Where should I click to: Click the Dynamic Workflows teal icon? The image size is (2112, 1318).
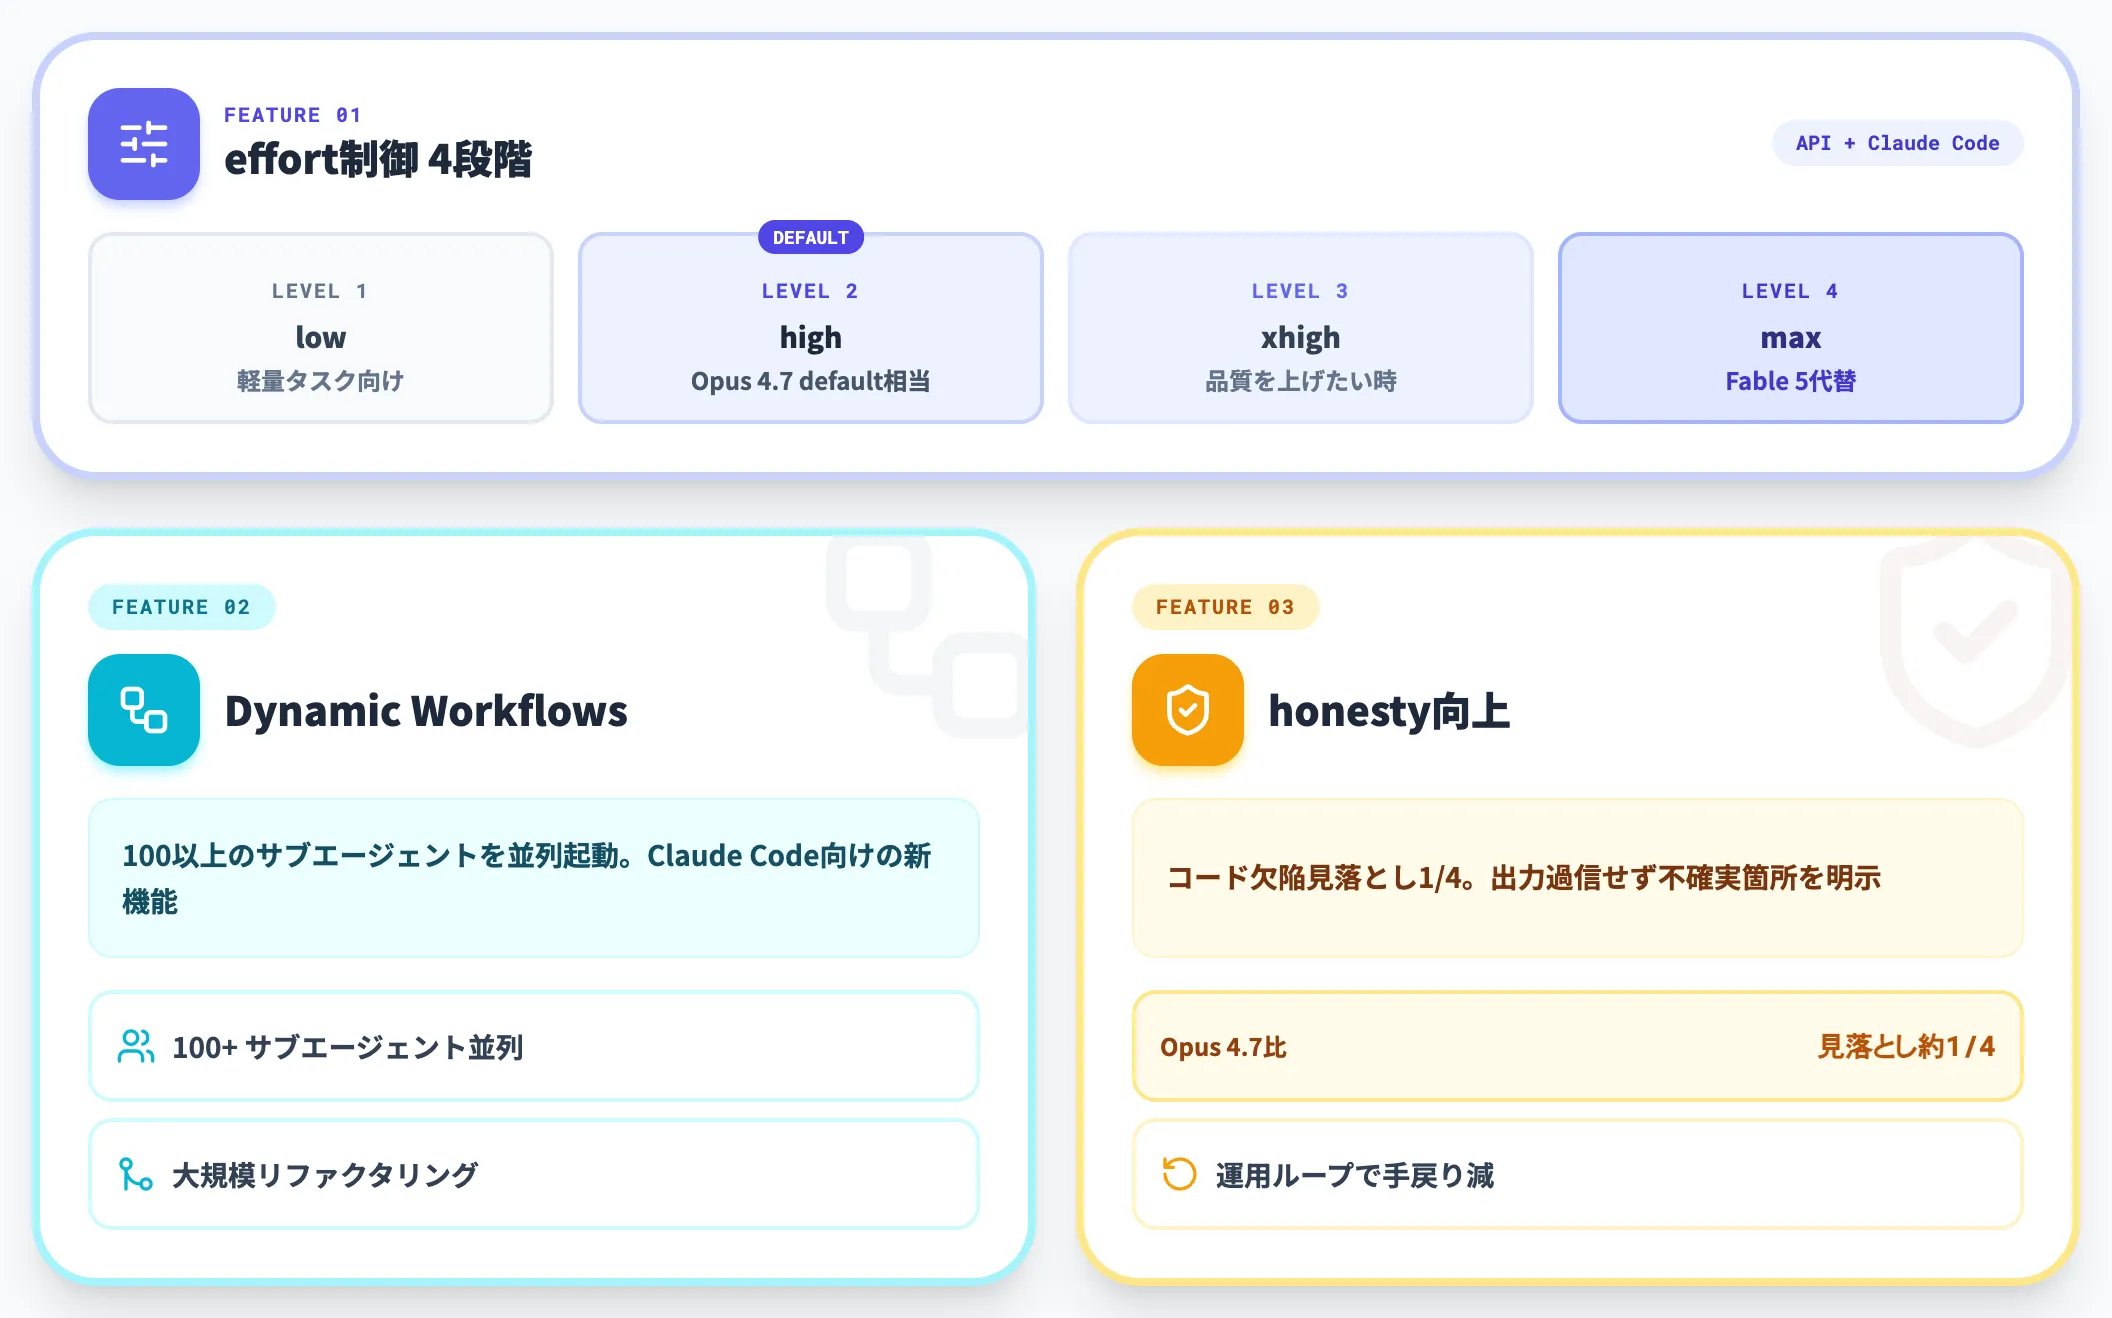pos(144,710)
